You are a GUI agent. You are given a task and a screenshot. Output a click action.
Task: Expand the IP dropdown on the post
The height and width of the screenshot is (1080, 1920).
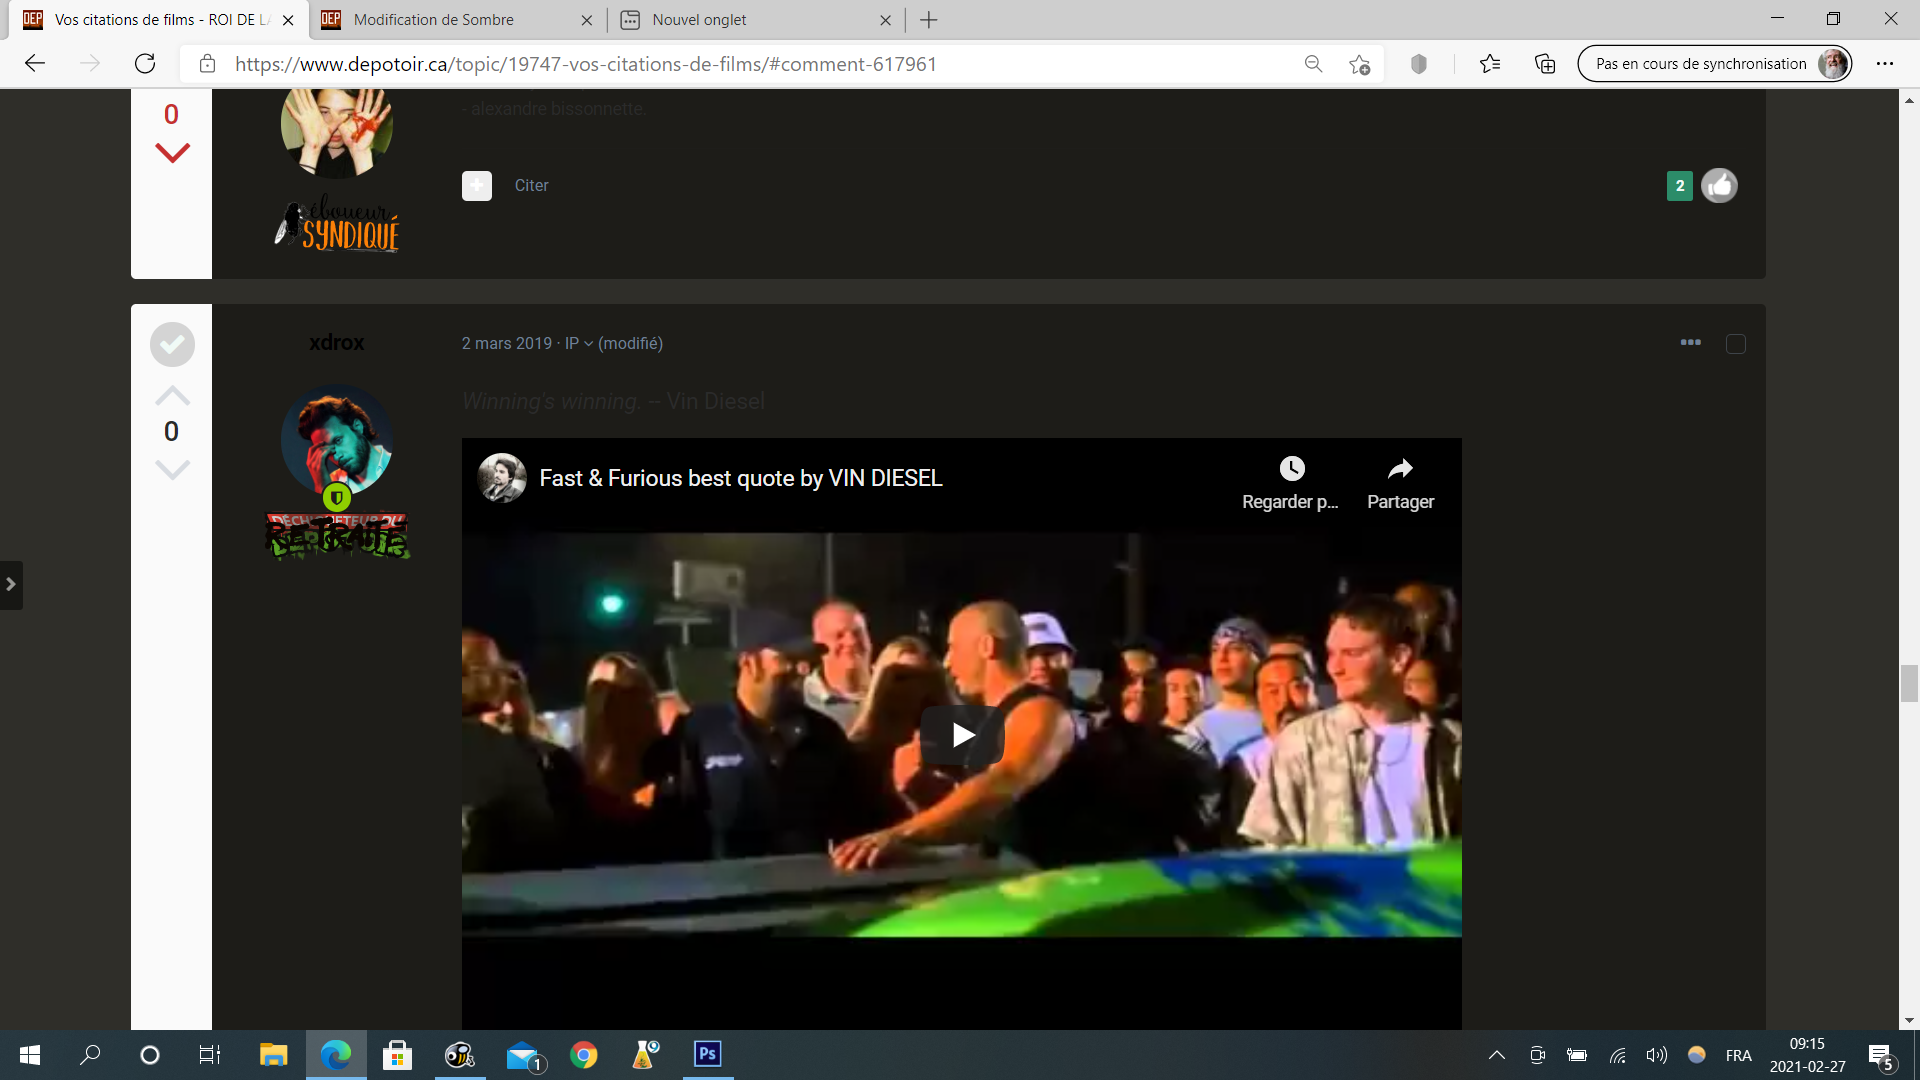click(x=579, y=343)
